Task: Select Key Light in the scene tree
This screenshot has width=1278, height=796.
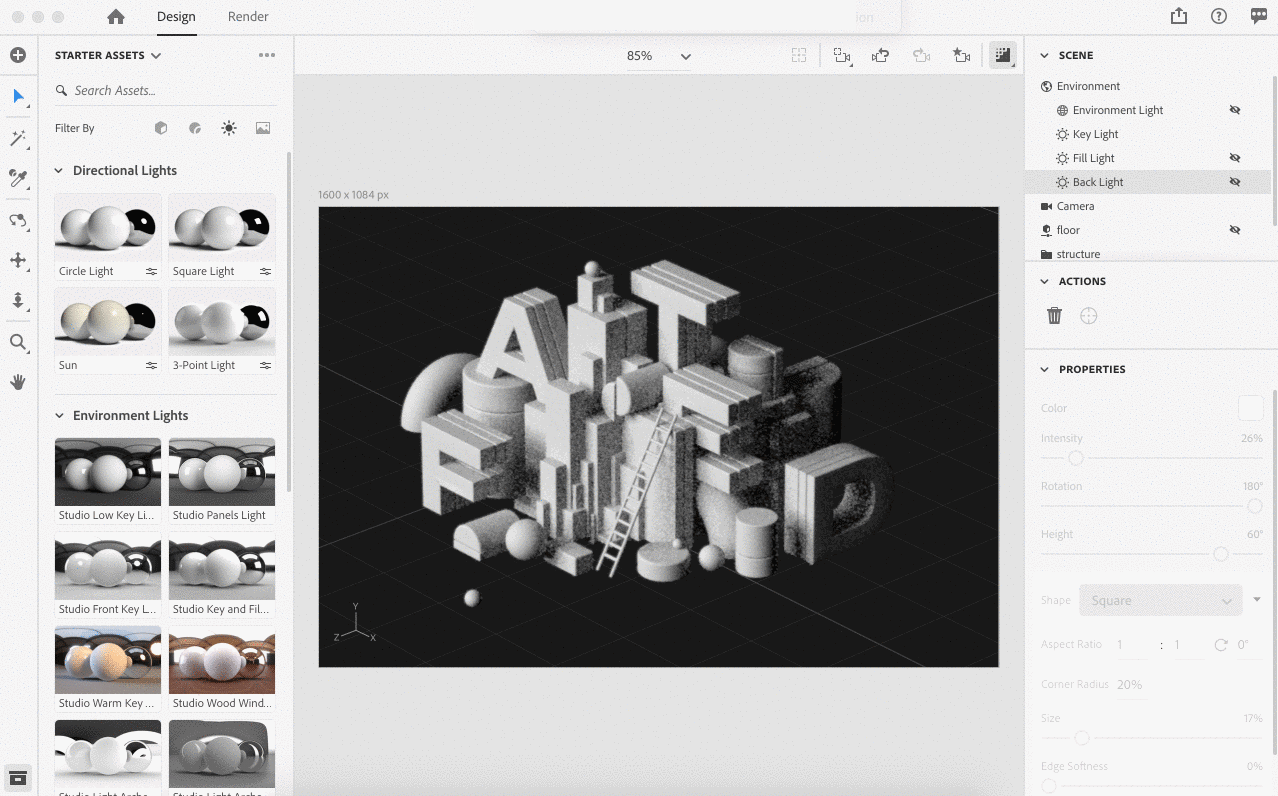Action: point(1095,134)
